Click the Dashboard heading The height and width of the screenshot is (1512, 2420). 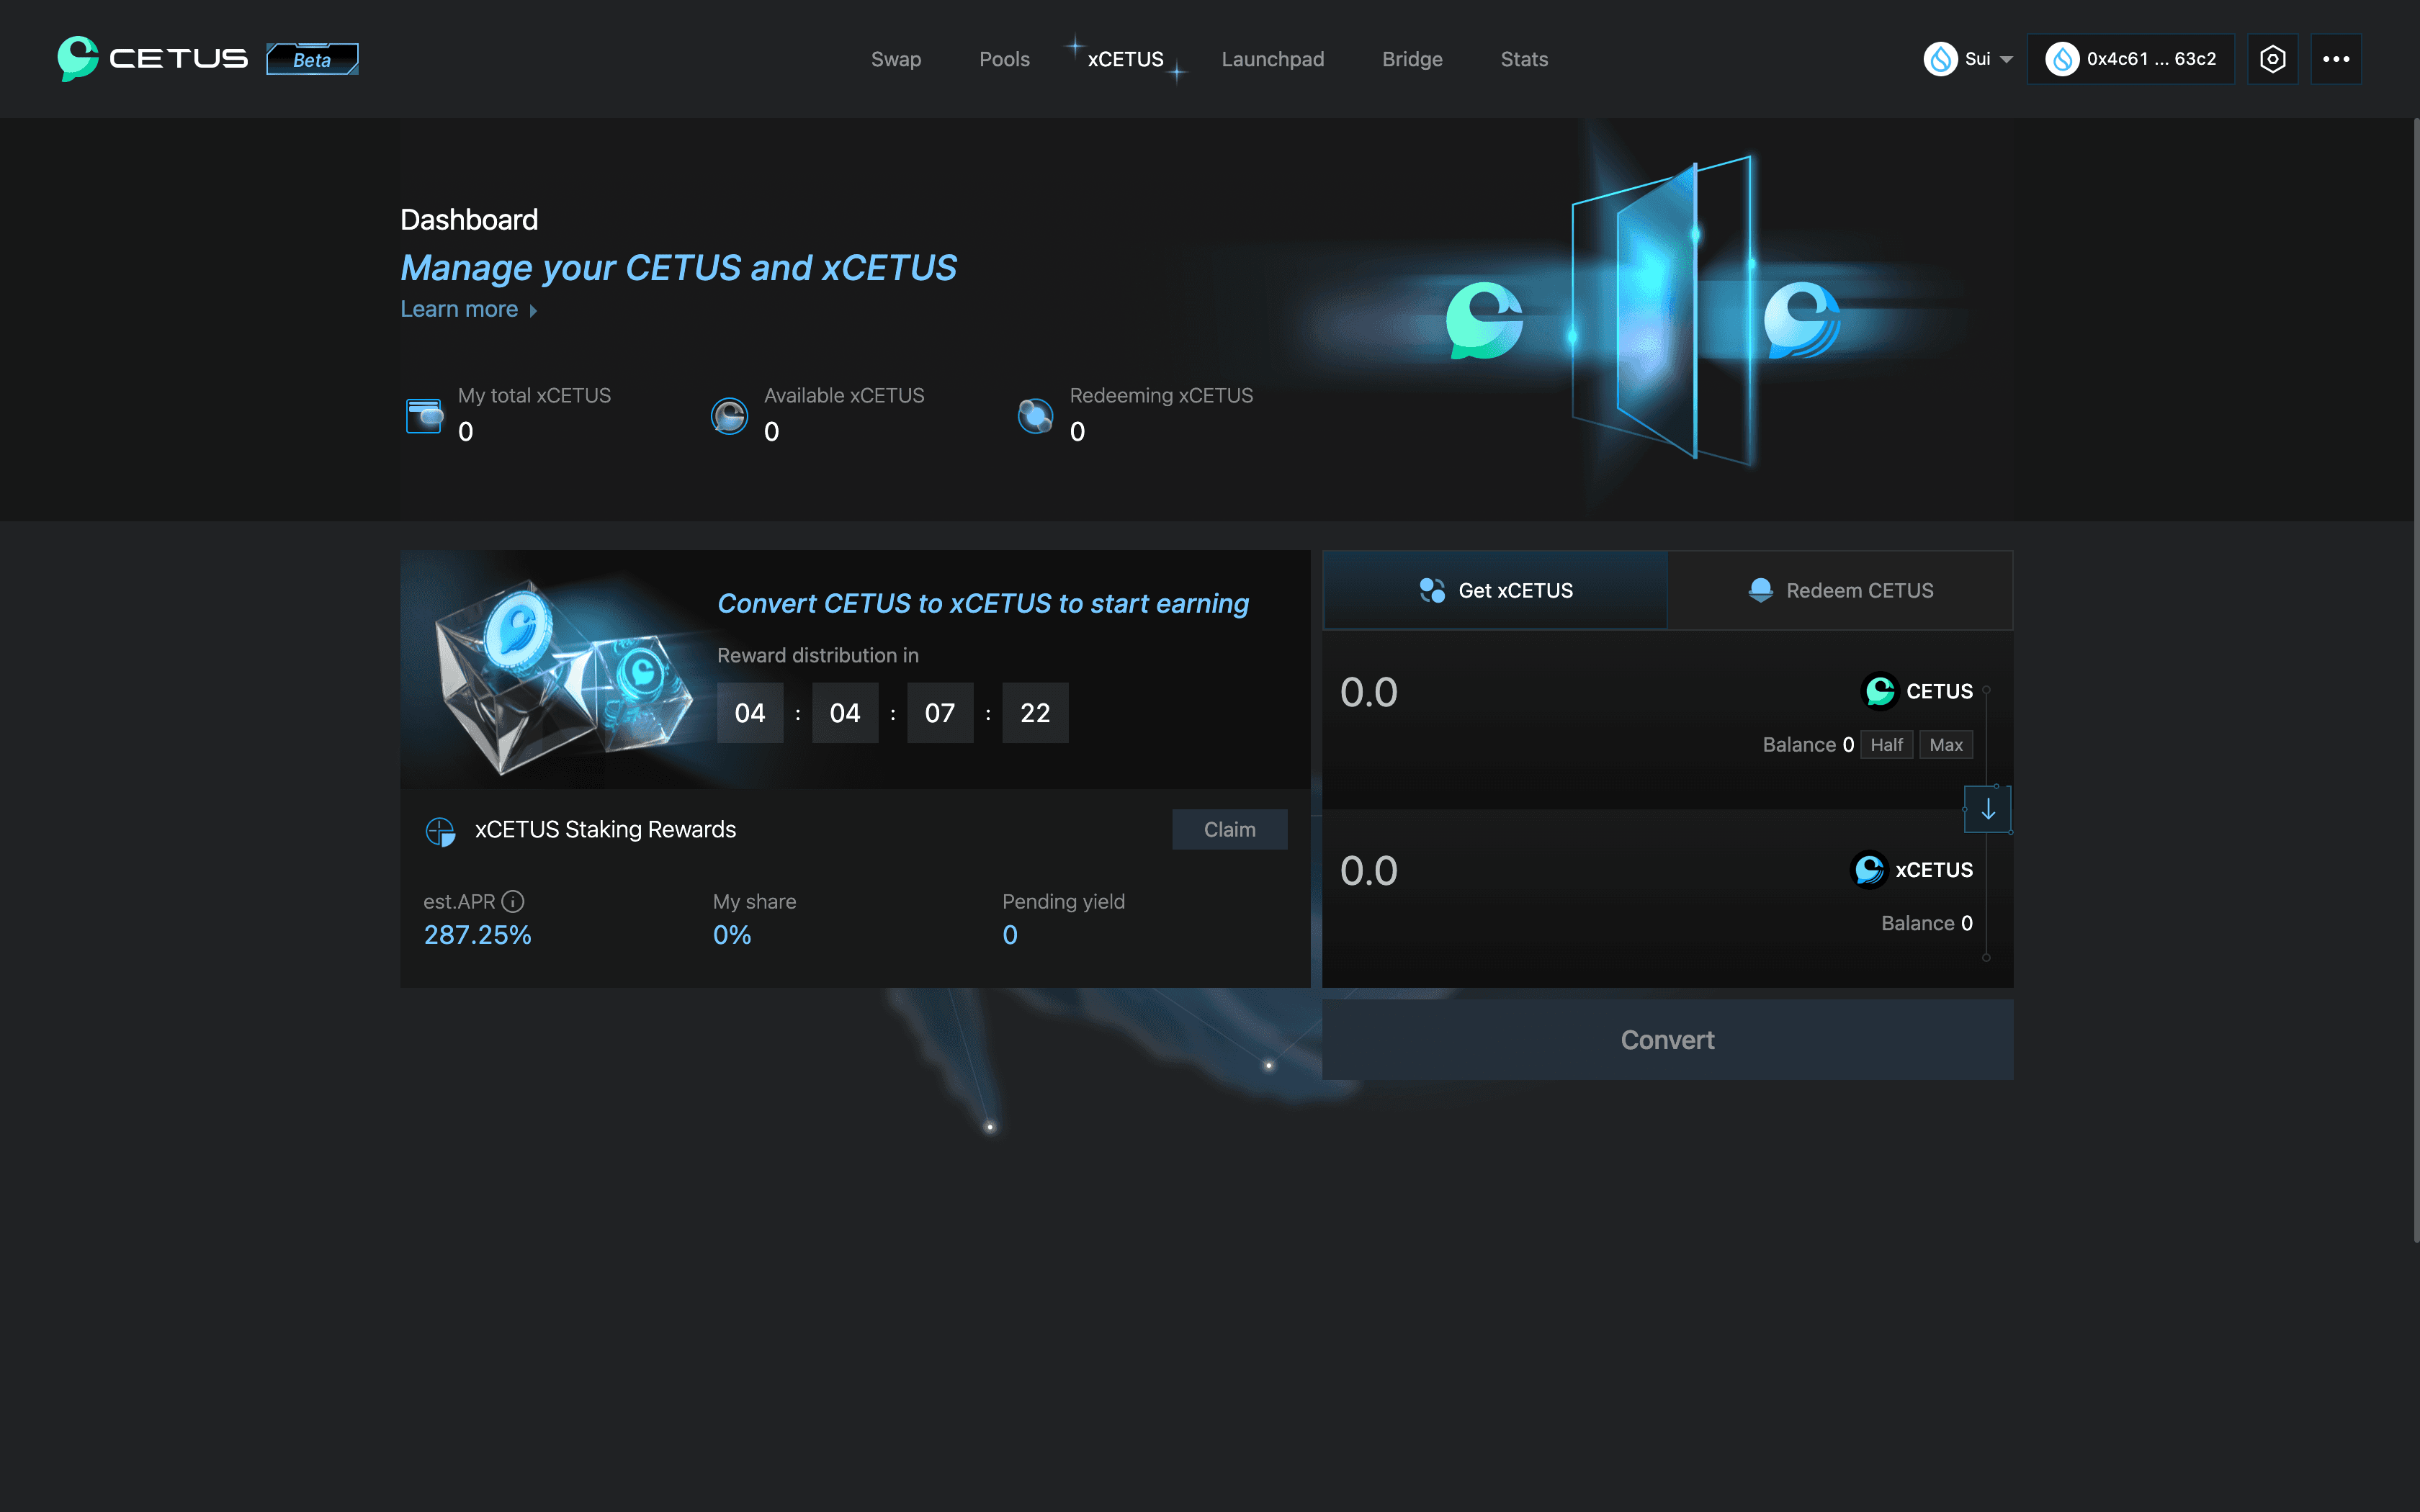[x=469, y=220]
